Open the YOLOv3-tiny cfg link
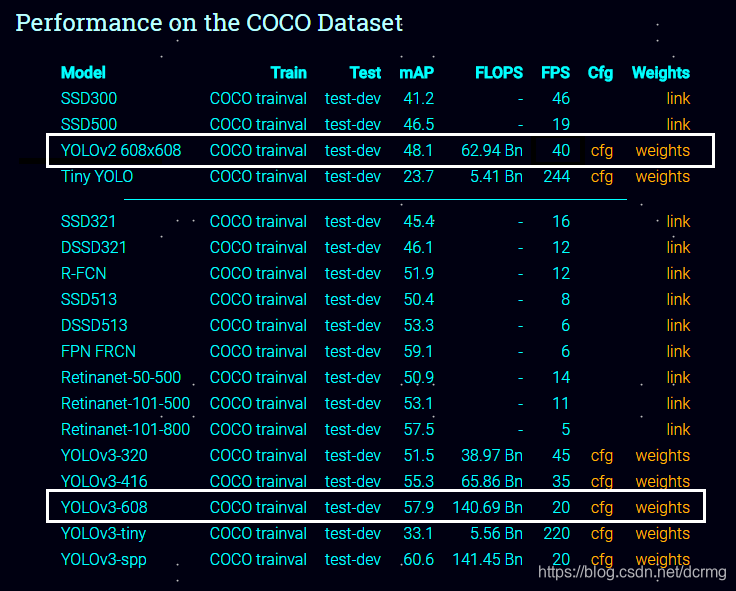The width and height of the screenshot is (736, 591). 602,534
